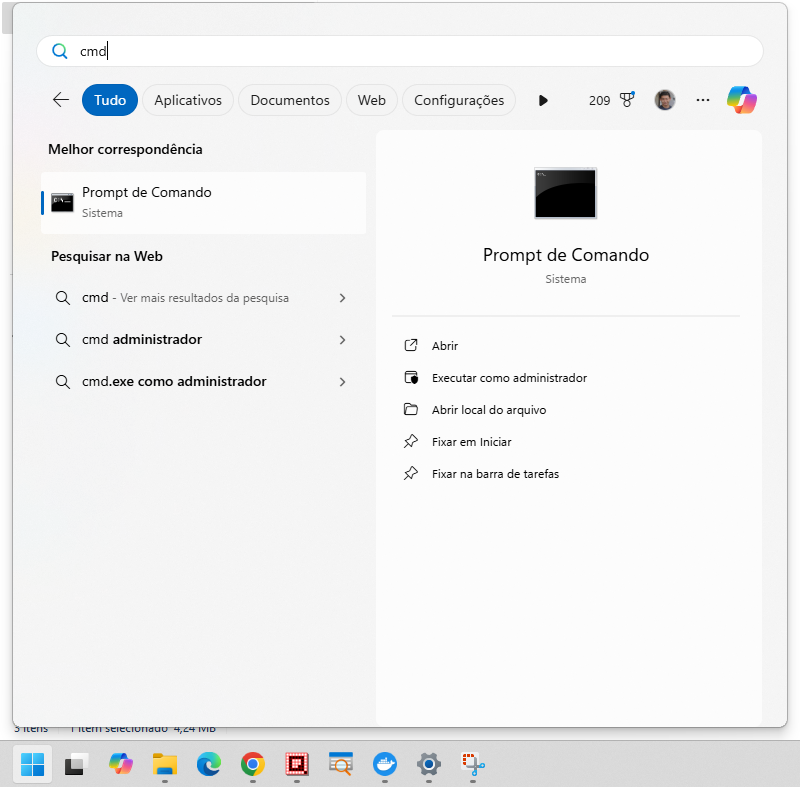Switch to the Web filter
Image resolution: width=800 pixels, height=787 pixels.
371,100
